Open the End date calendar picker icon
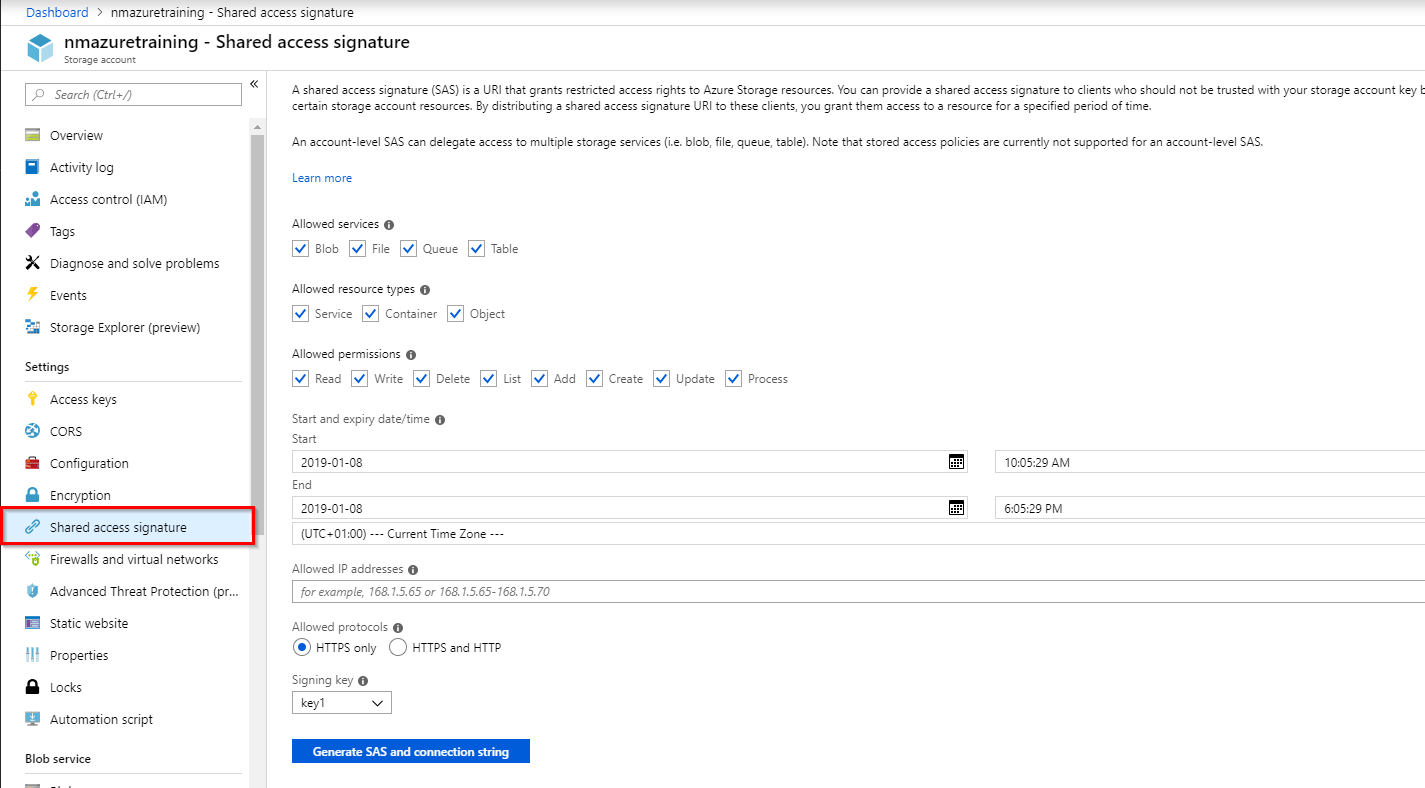1425x788 pixels. (956, 508)
